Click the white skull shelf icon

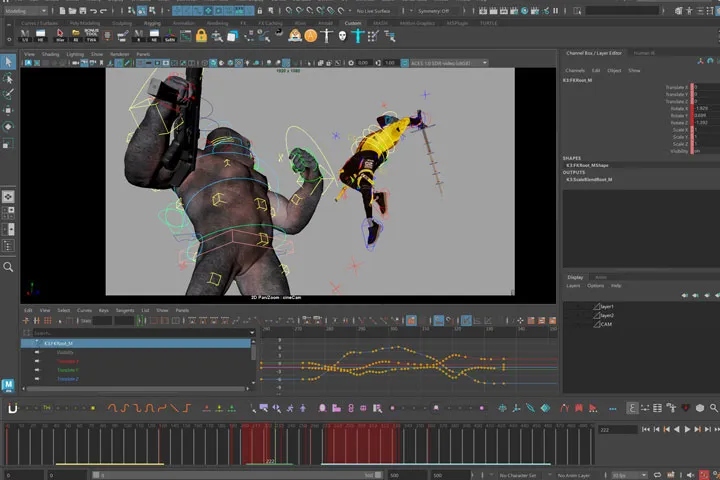342,35
